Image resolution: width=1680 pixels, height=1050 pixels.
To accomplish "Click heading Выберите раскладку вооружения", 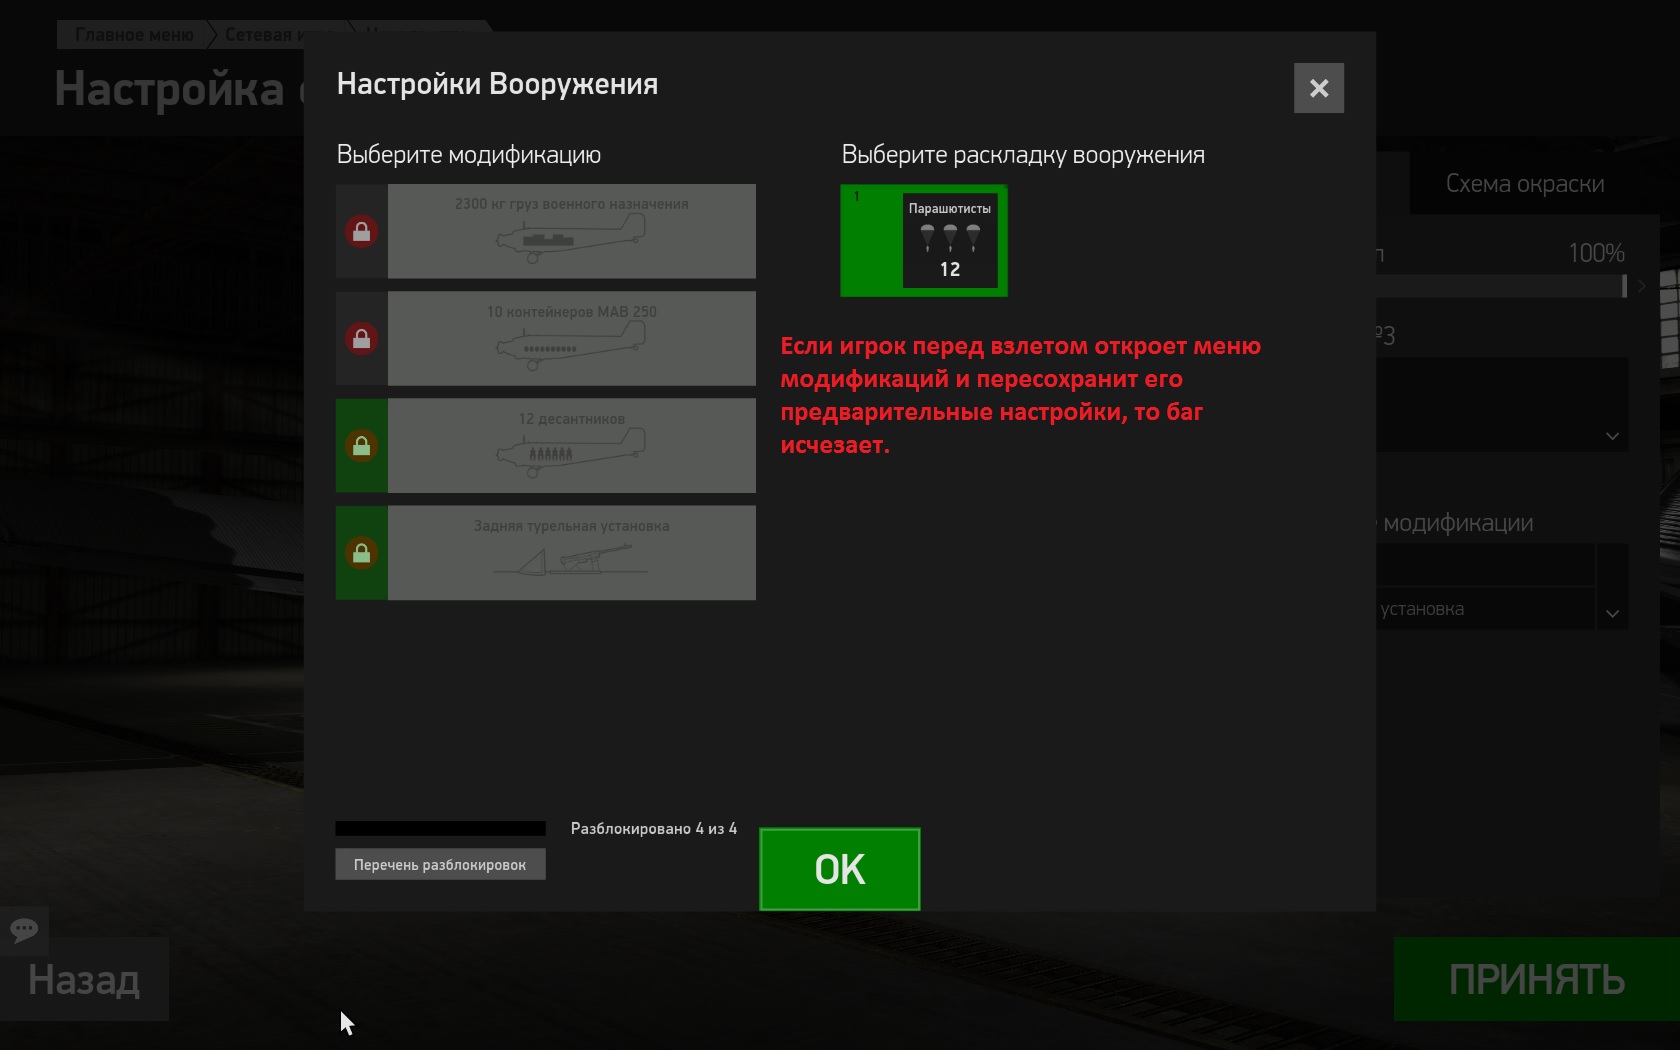I will coord(1023,155).
